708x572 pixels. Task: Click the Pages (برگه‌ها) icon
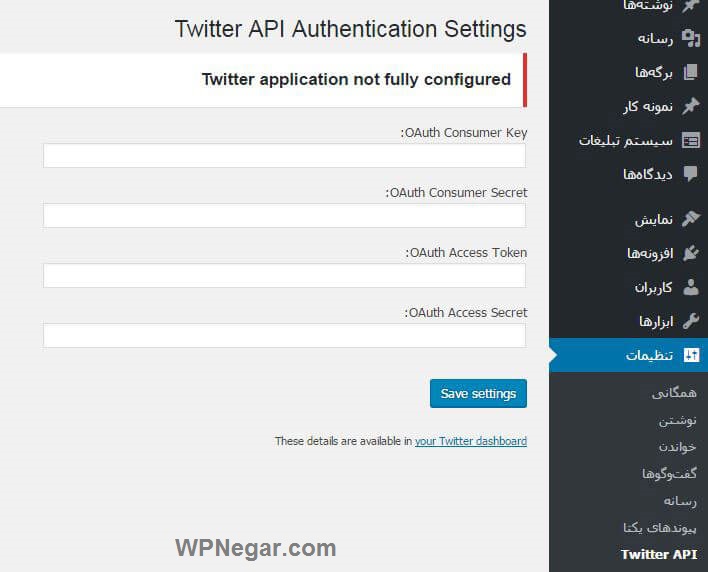pos(691,72)
